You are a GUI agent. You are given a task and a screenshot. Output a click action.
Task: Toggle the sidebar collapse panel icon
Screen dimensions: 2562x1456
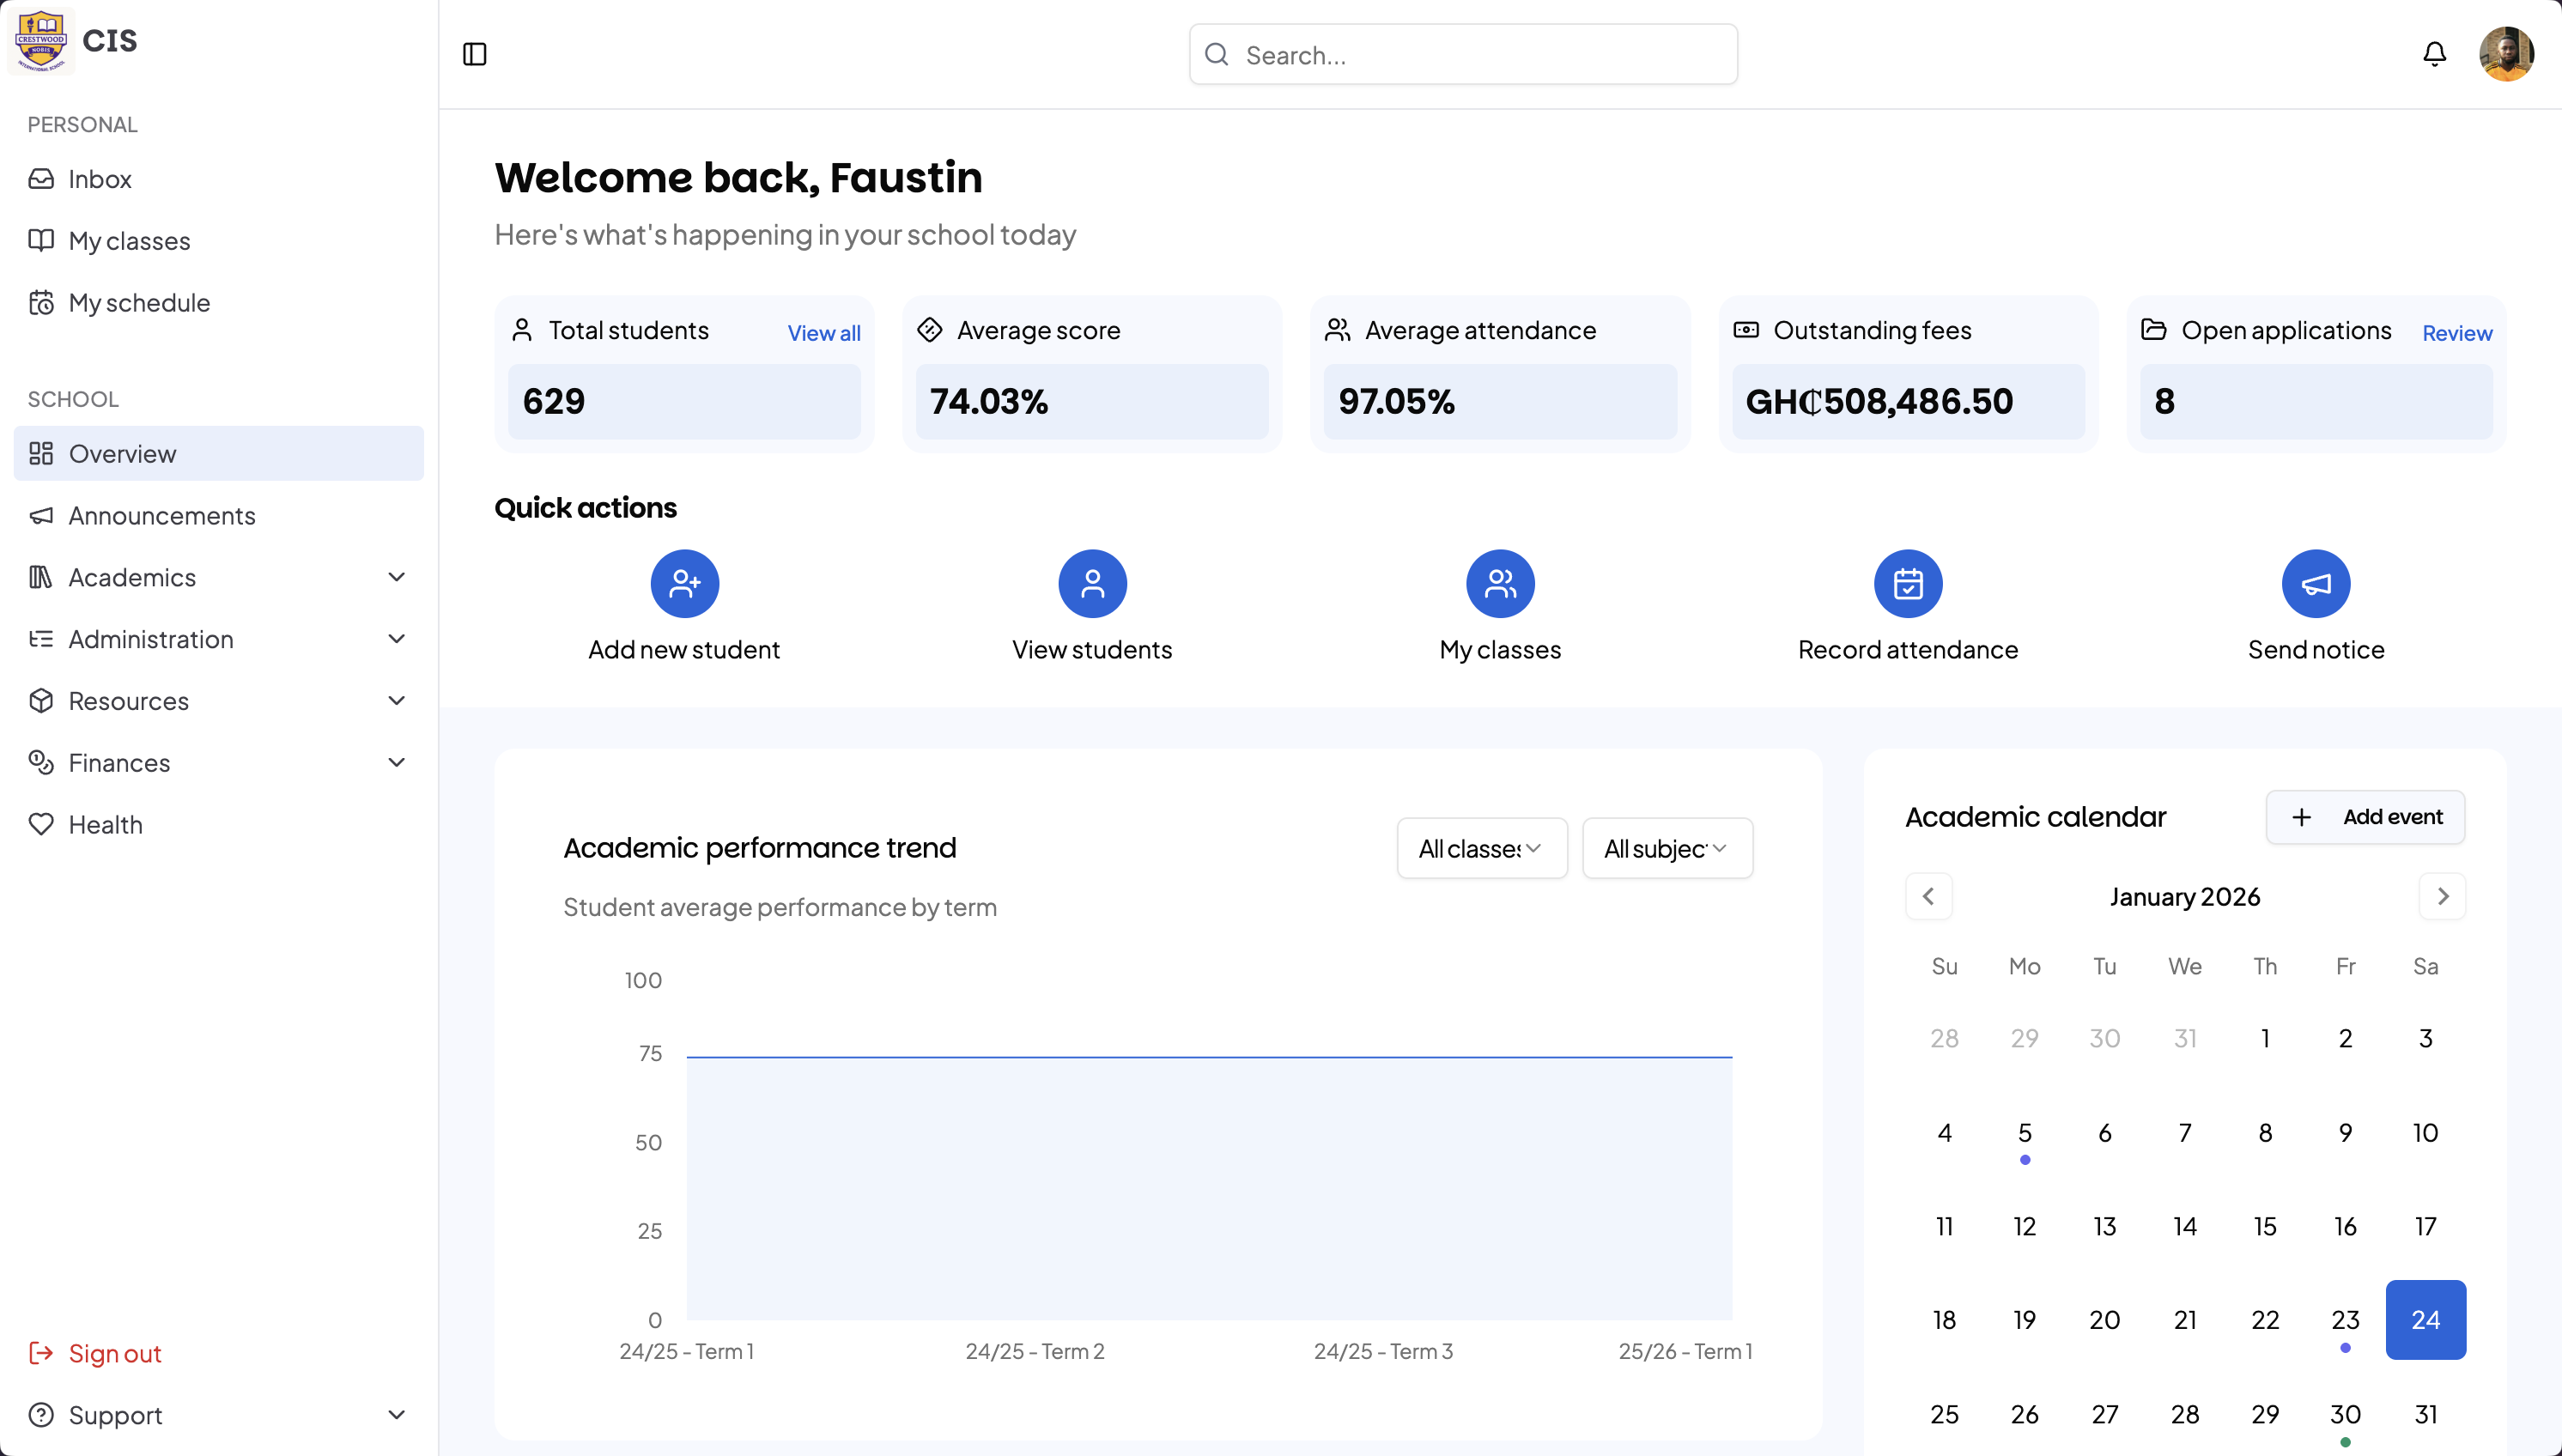475,54
